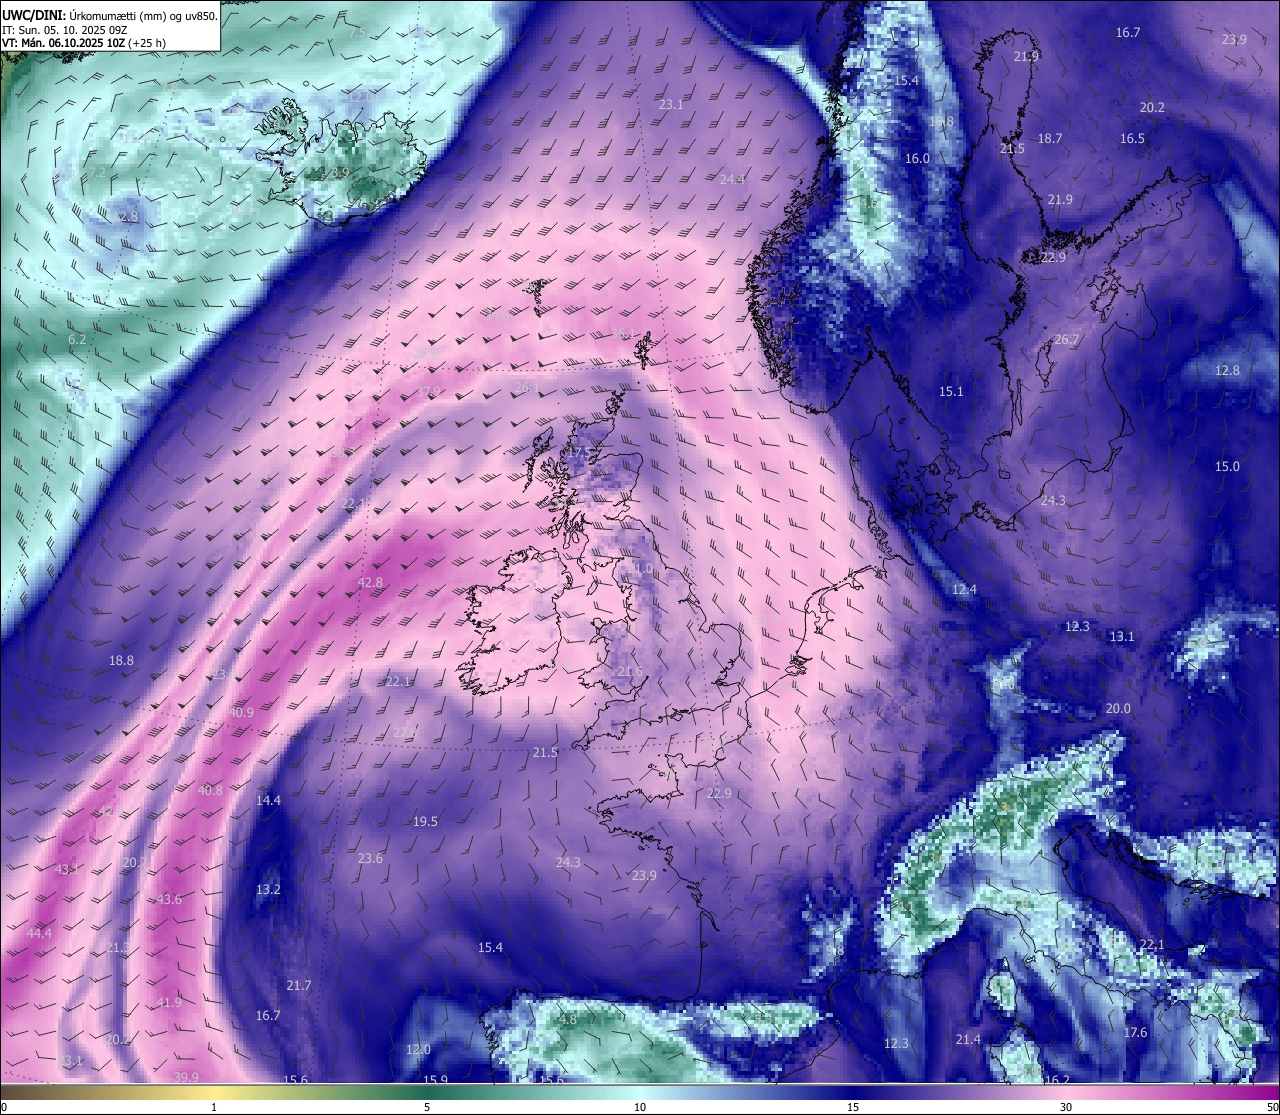Screen dimensions: 1280x1115
Task: Click the 6.2 value southwest of Iceland
Action: coord(77,339)
